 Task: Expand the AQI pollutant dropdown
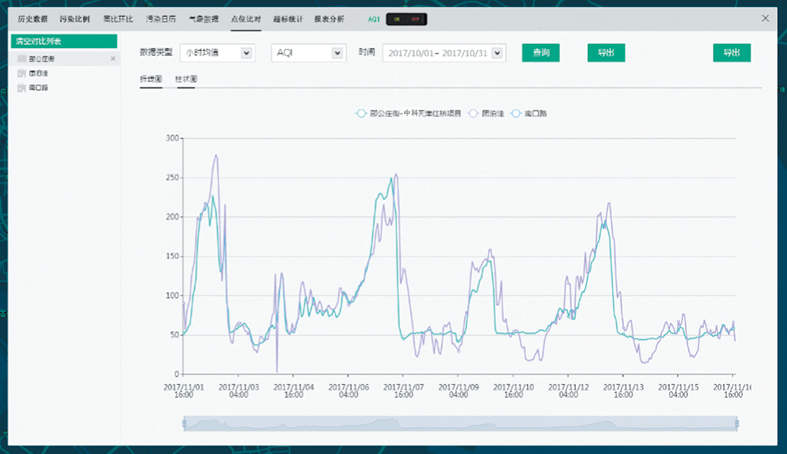308,53
